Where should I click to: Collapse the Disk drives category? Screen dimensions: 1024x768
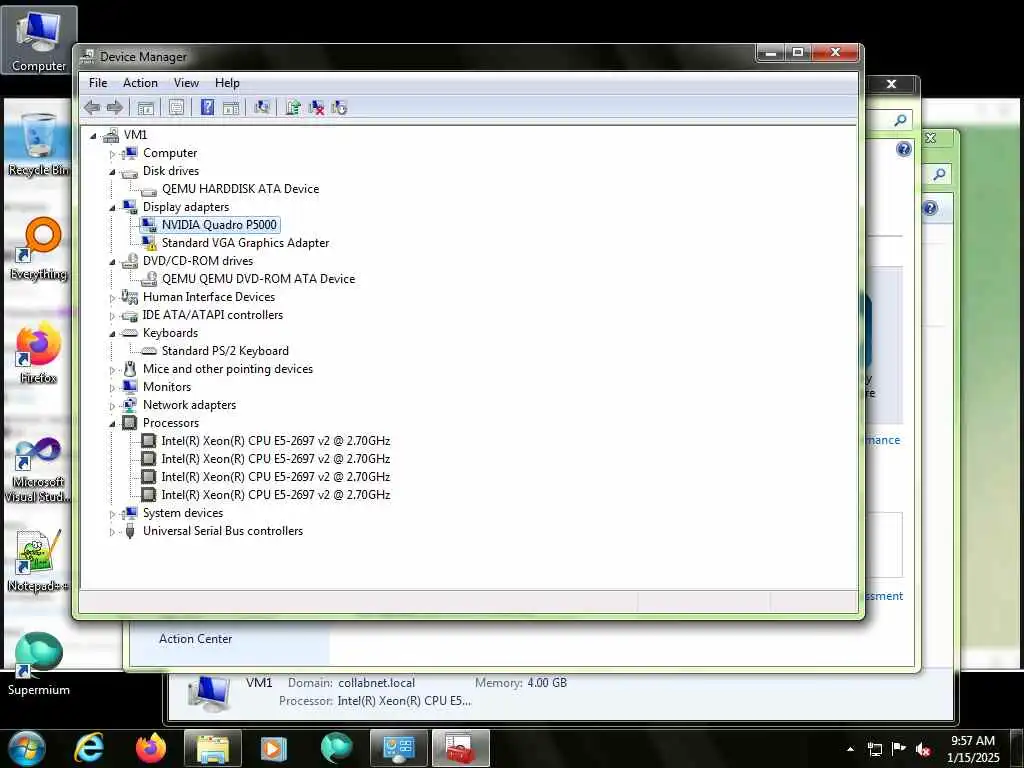(112, 172)
